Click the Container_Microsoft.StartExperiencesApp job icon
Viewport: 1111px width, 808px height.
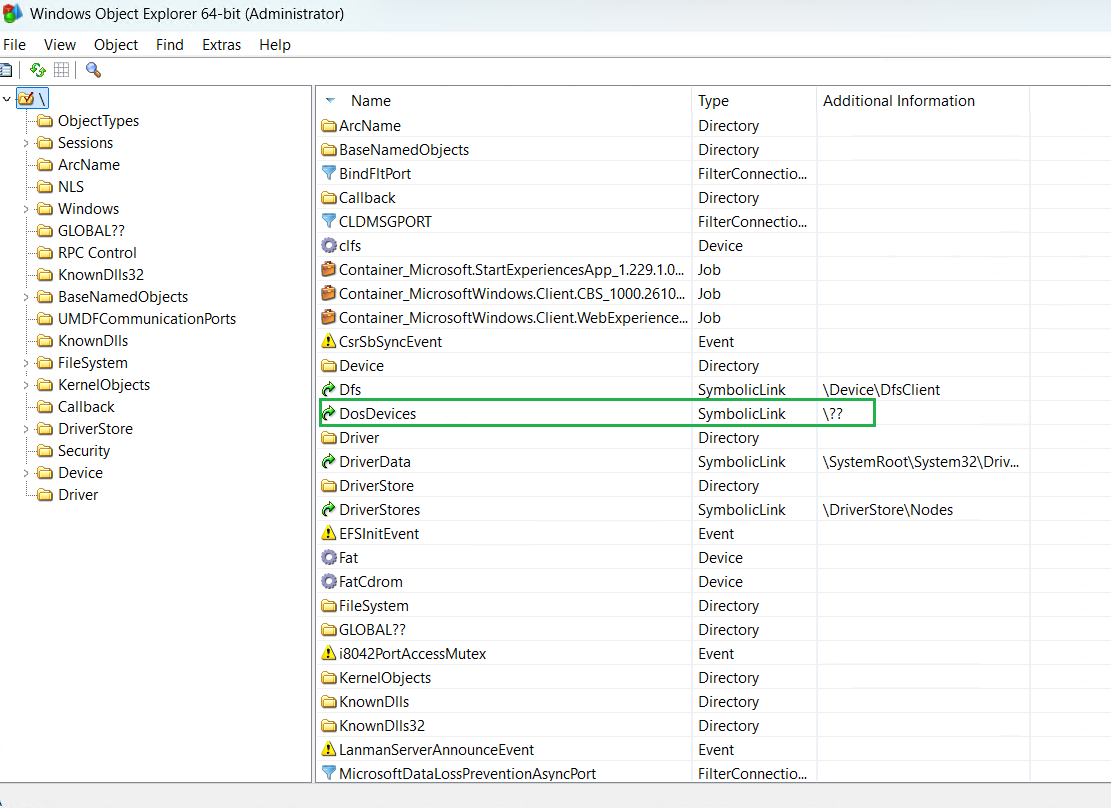(329, 270)
